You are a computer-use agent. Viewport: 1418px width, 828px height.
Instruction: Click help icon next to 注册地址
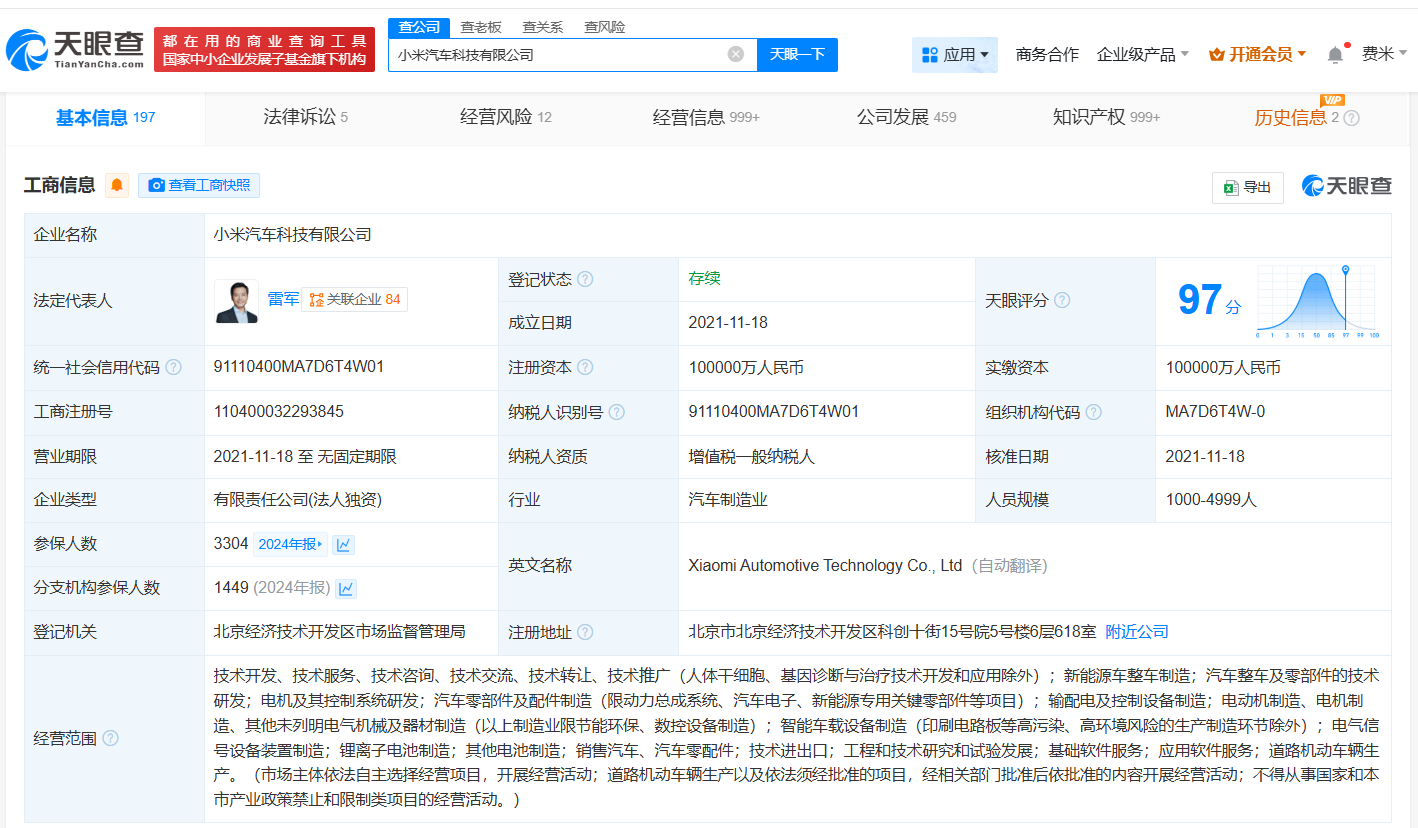[x=585, y=632]
